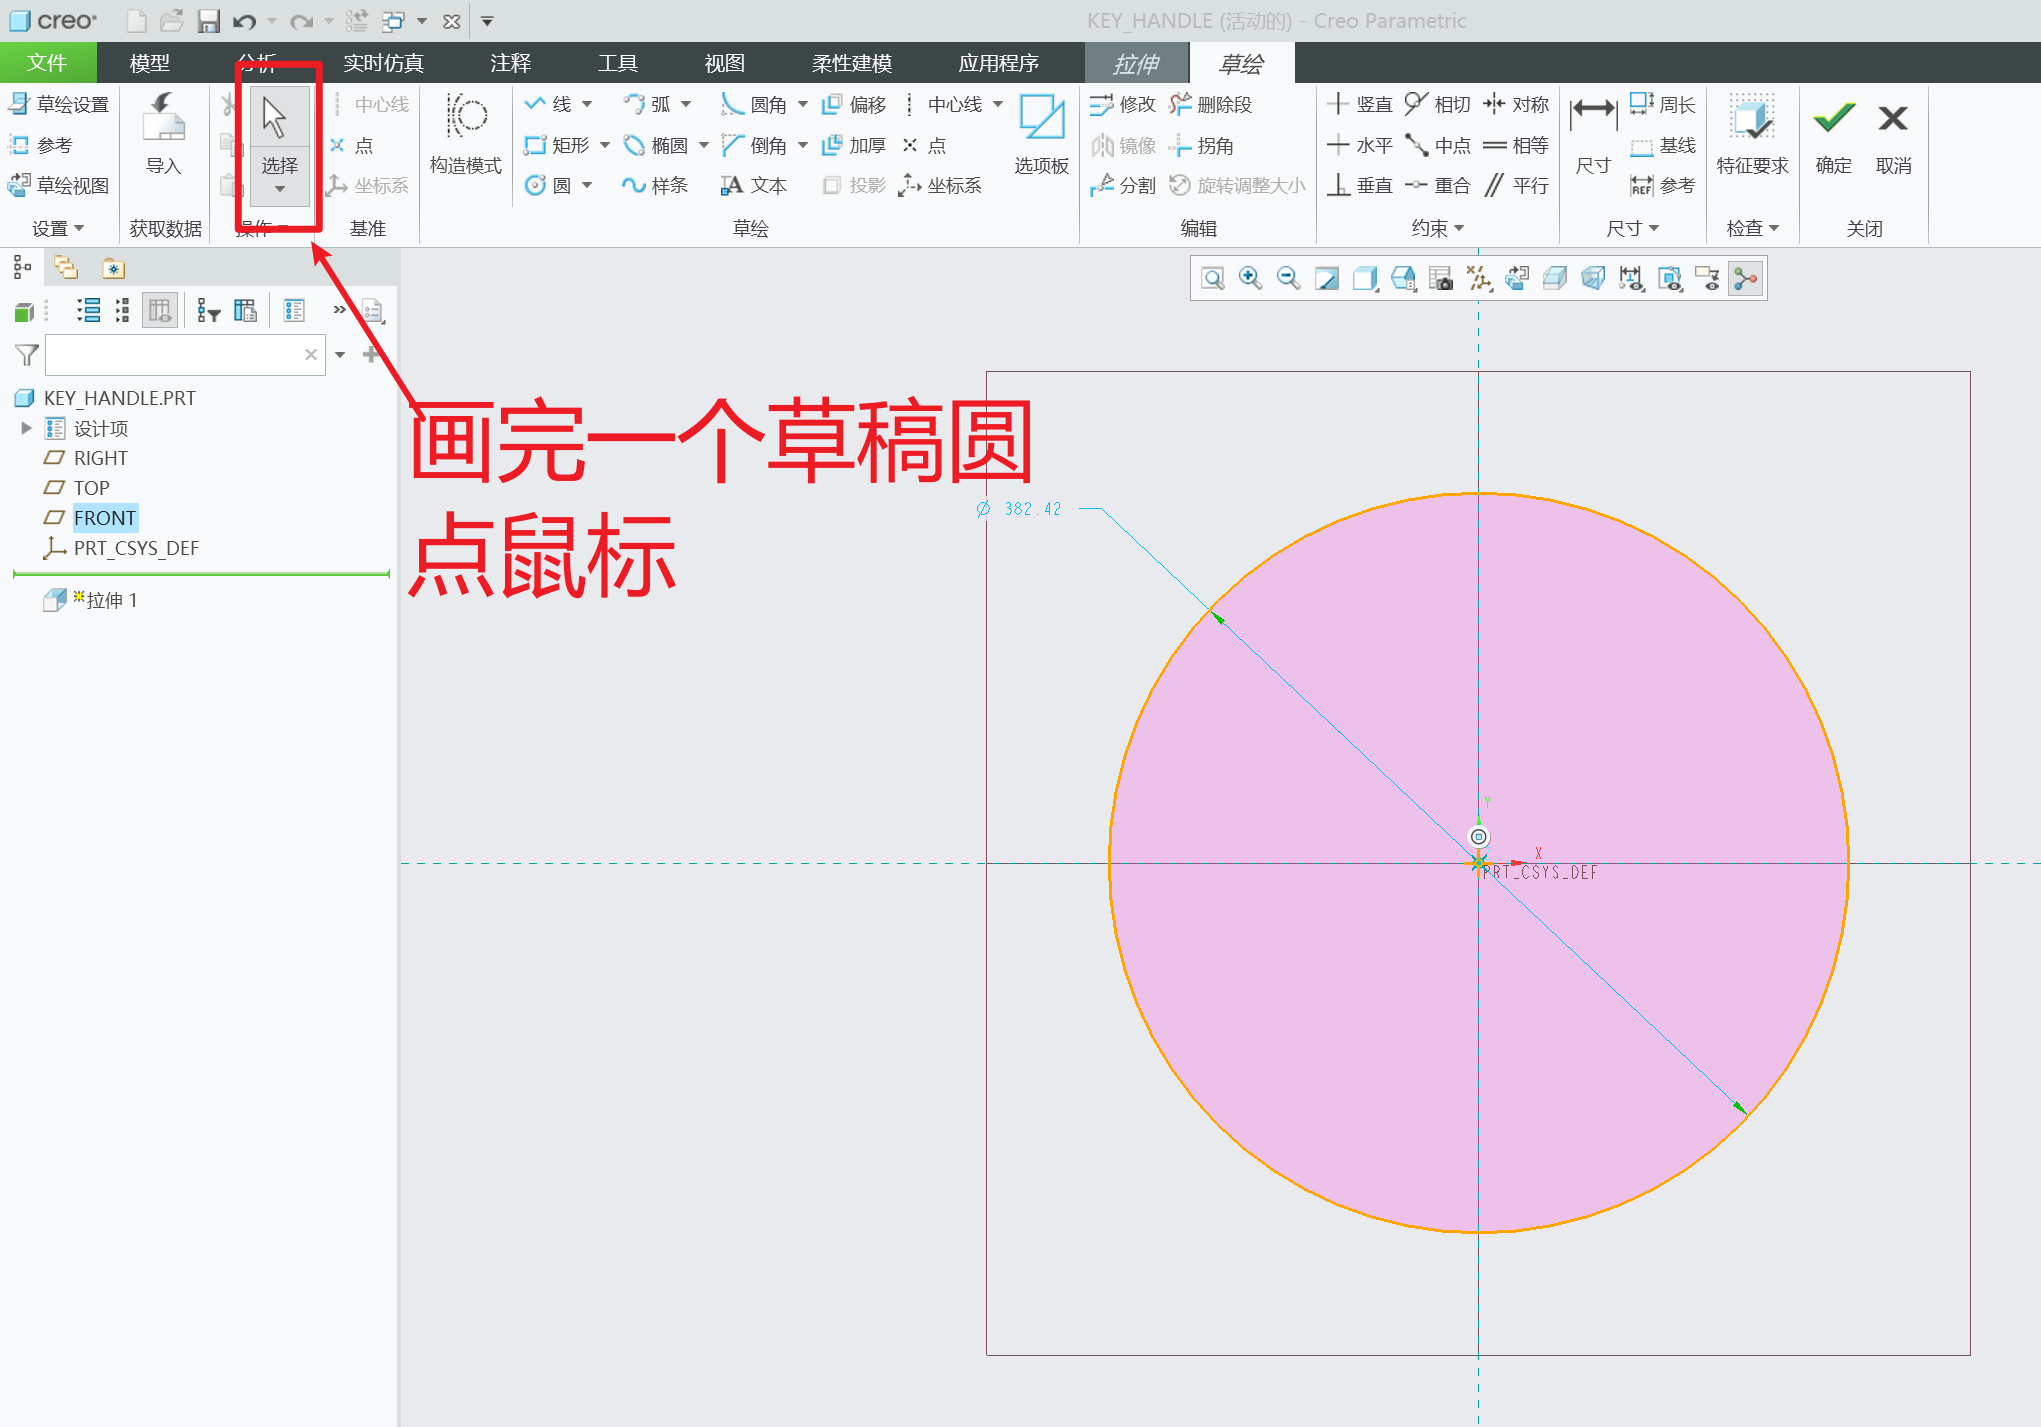Toggle datum plane display in graphics toolbar
This screenshot has width=2041, height=1427.
[x=1479, y=278]
